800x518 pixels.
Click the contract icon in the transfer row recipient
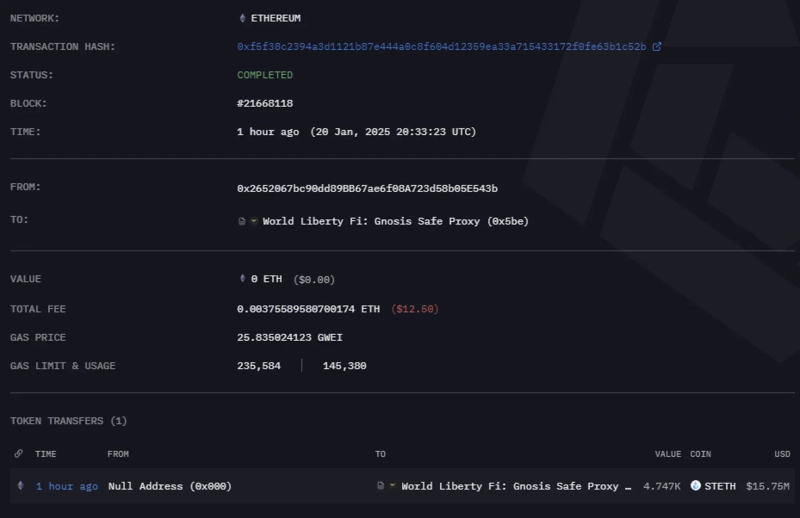click(381, 486)
